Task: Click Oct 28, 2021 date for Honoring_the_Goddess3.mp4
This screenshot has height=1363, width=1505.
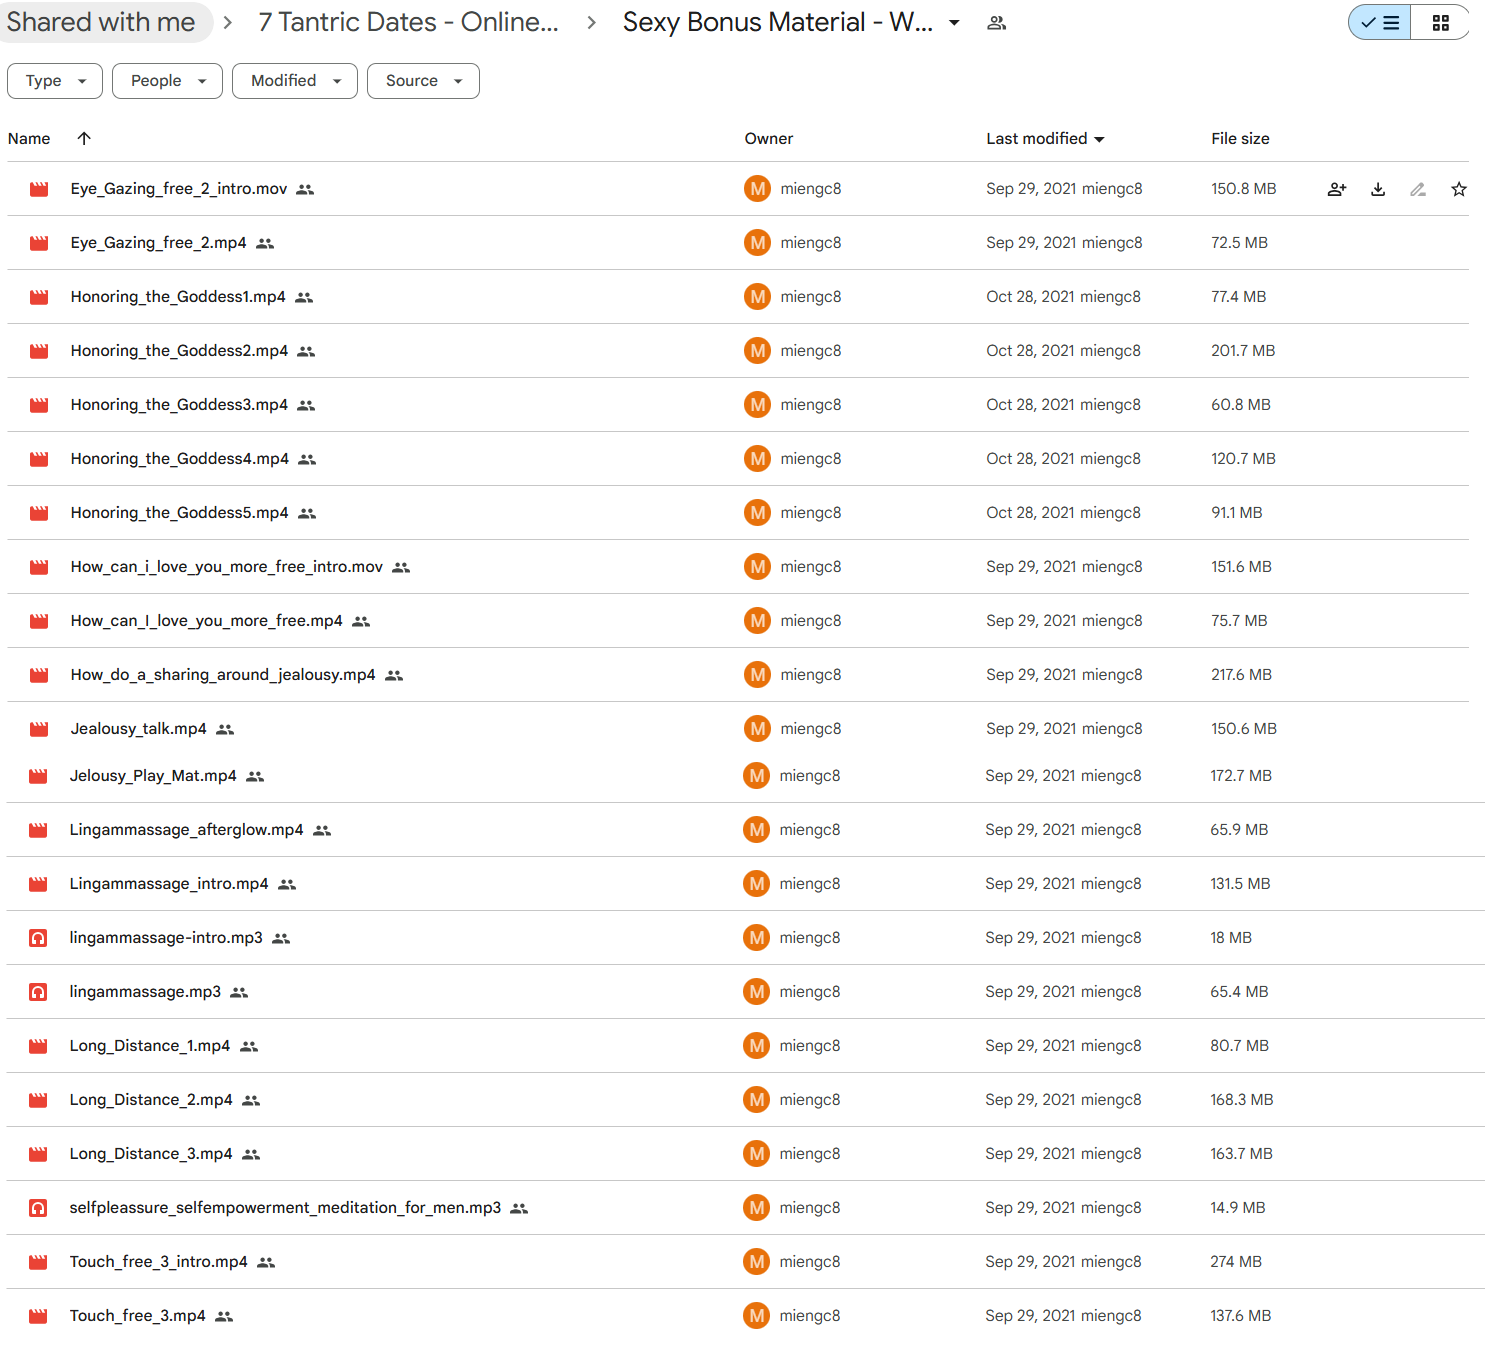Action: pyautogui.click(x=1030, y=405)
